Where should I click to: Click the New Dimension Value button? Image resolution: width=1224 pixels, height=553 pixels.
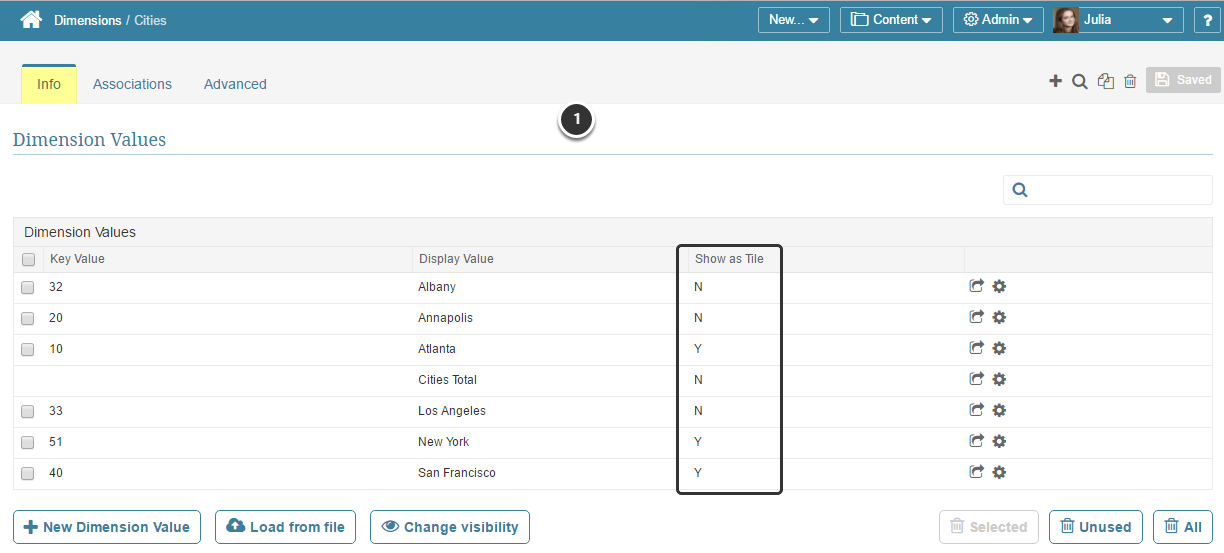click(107, 527)
